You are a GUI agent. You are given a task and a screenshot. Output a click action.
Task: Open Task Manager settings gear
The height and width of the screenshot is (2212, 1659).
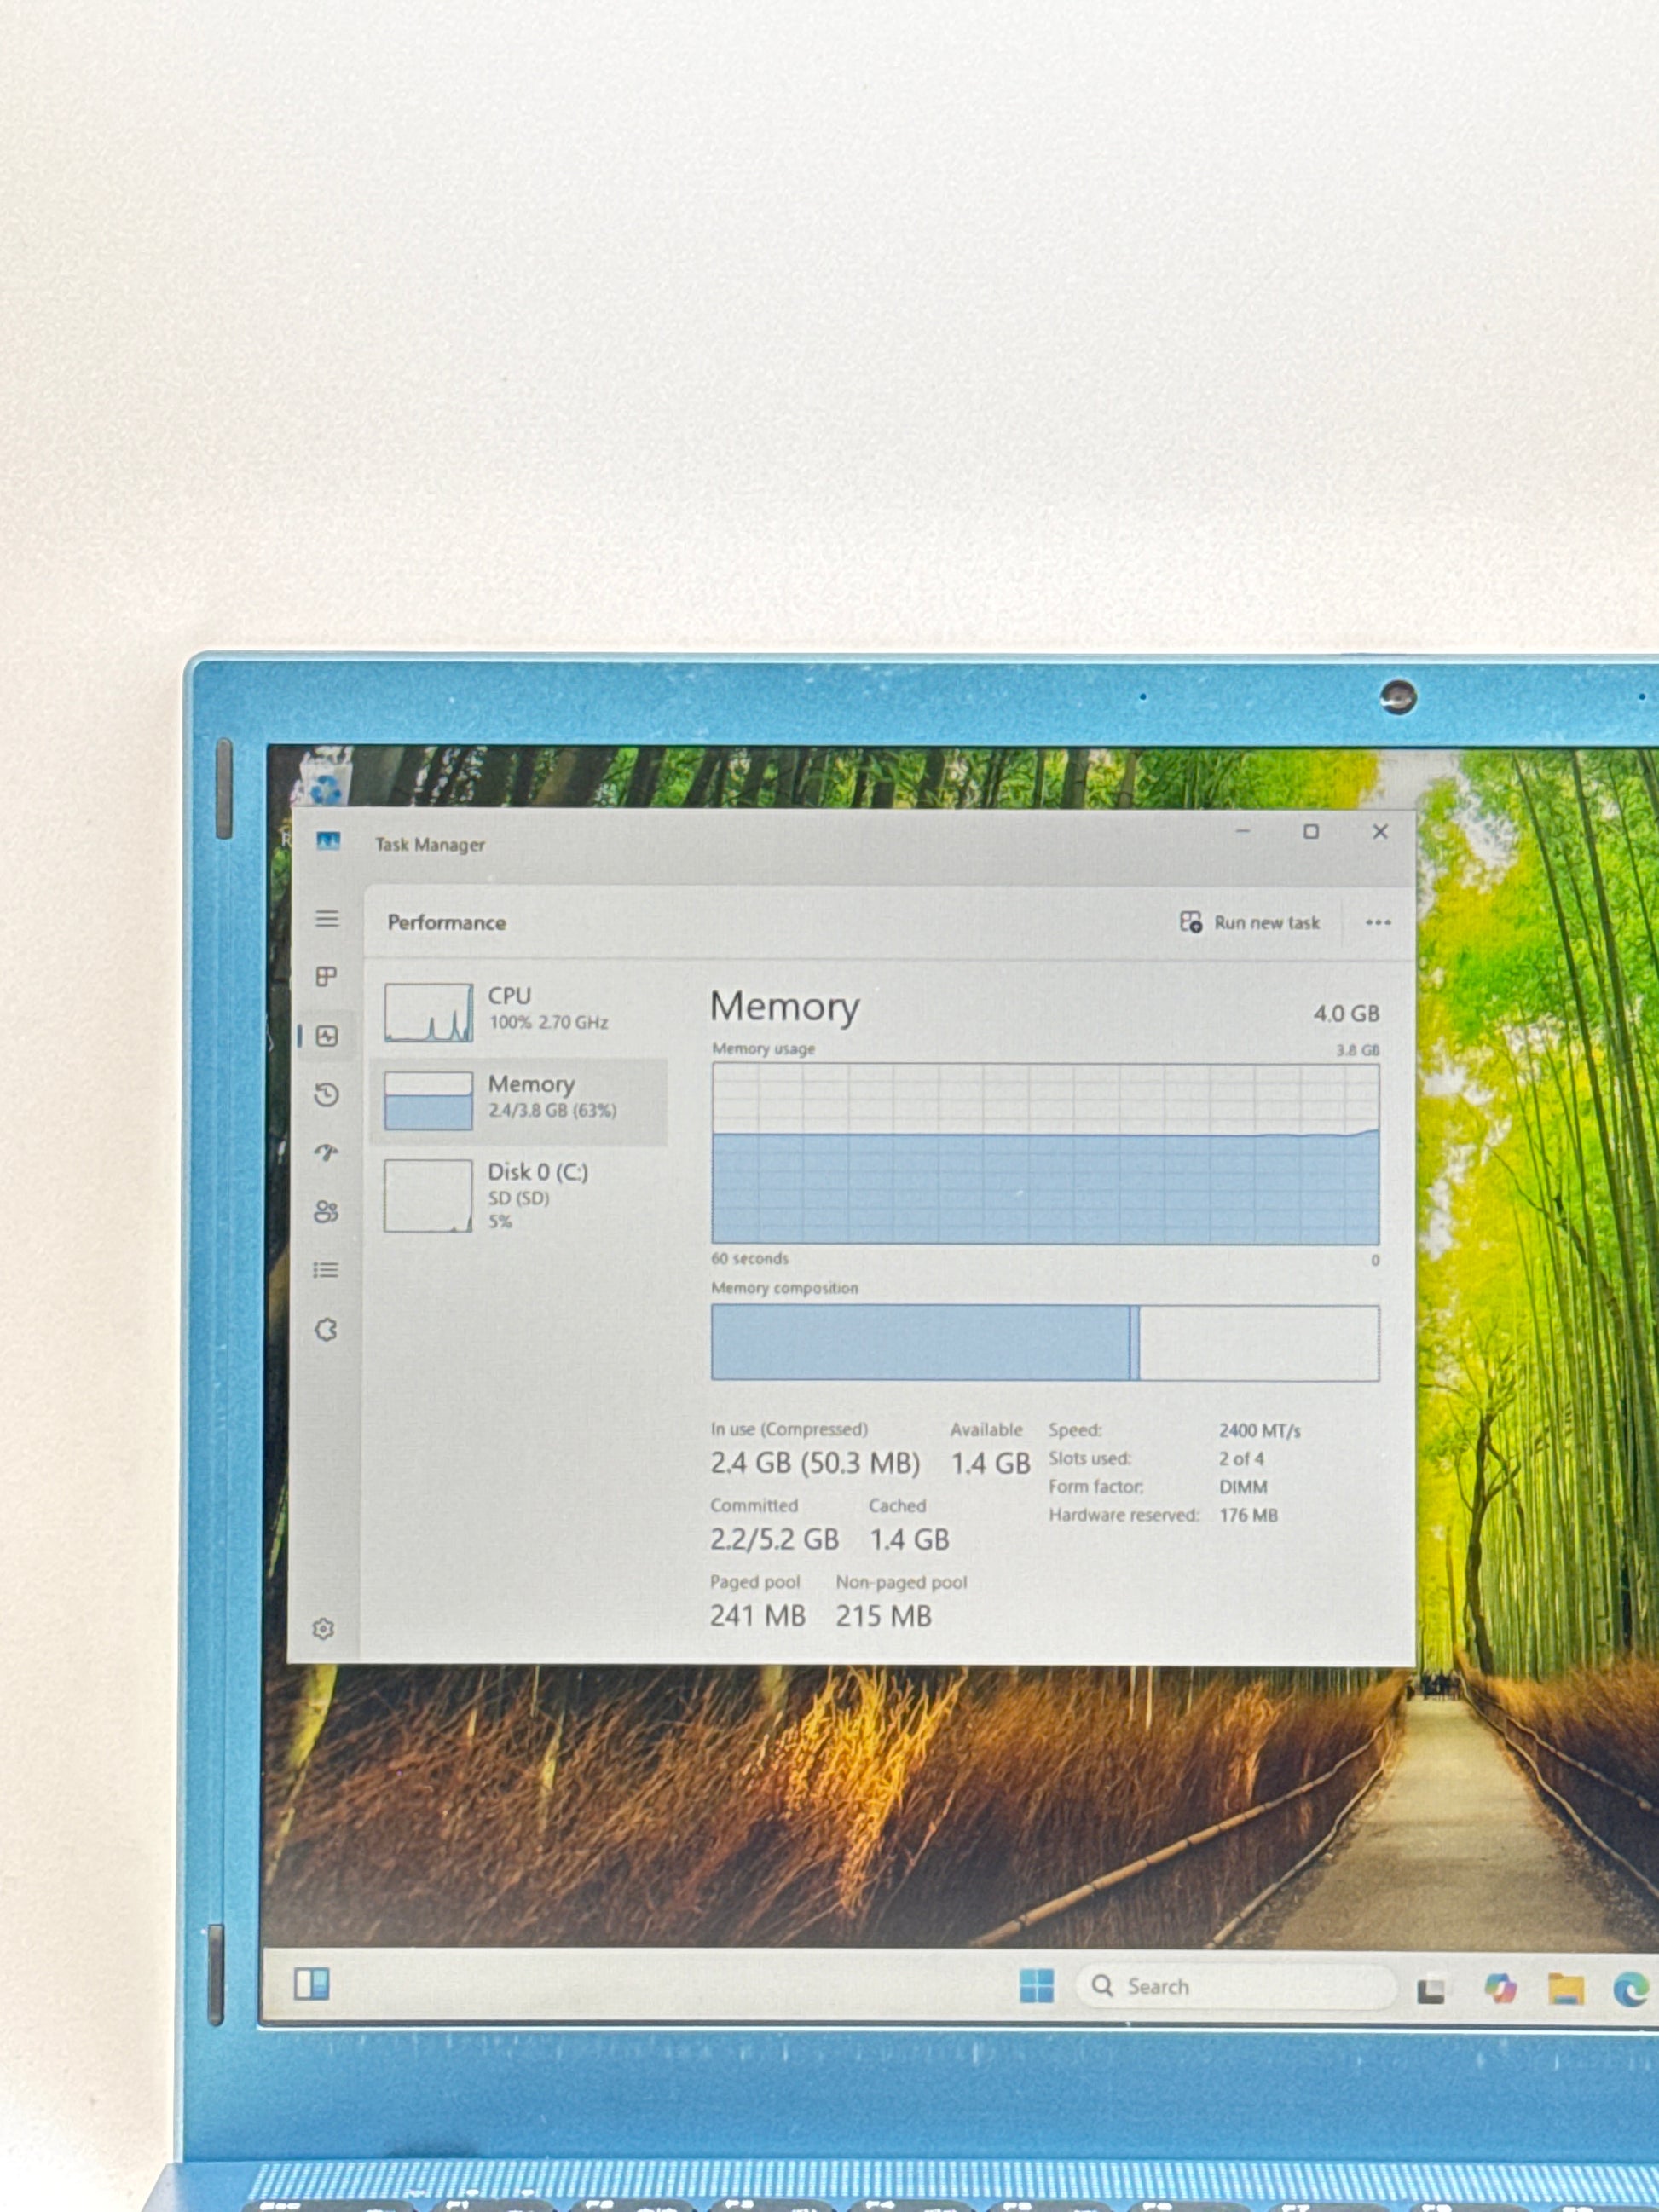[x=323, y=1629]
